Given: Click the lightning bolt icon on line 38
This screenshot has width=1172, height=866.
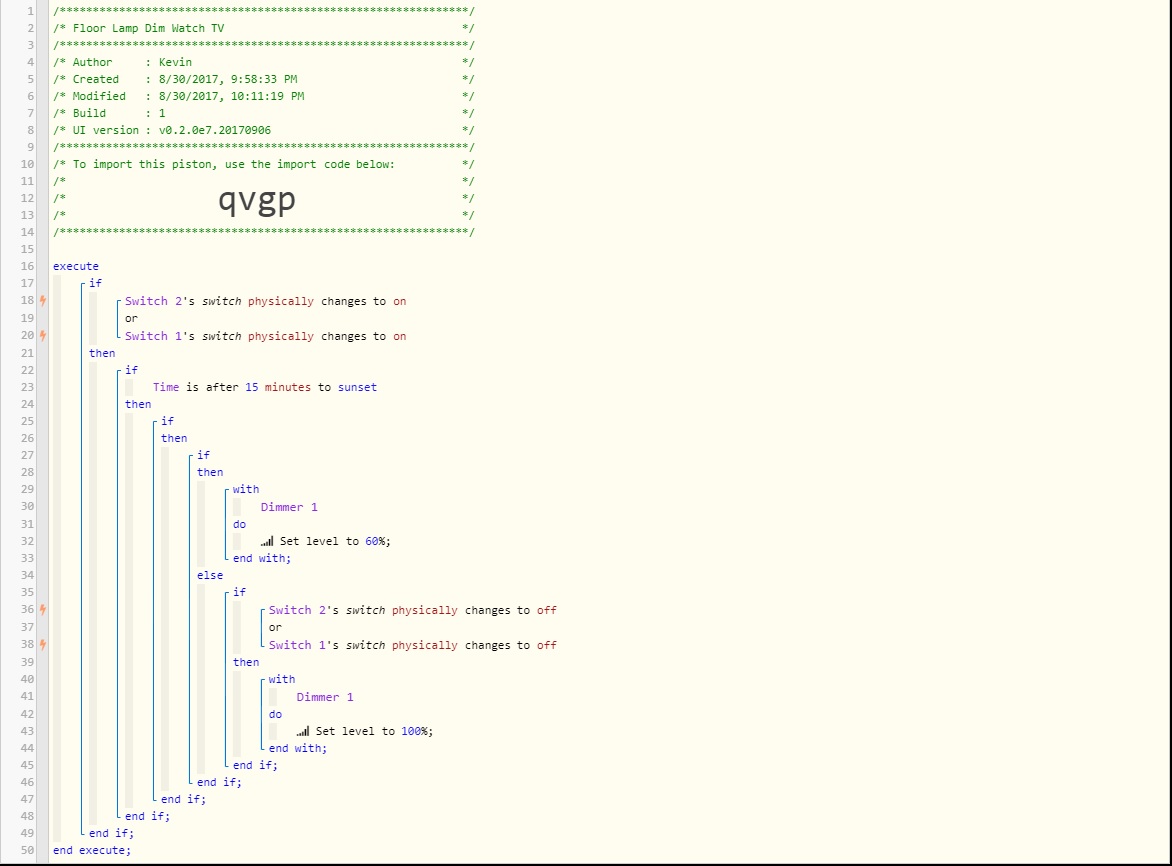Looking at the screenshot, I should pos(43,644).
